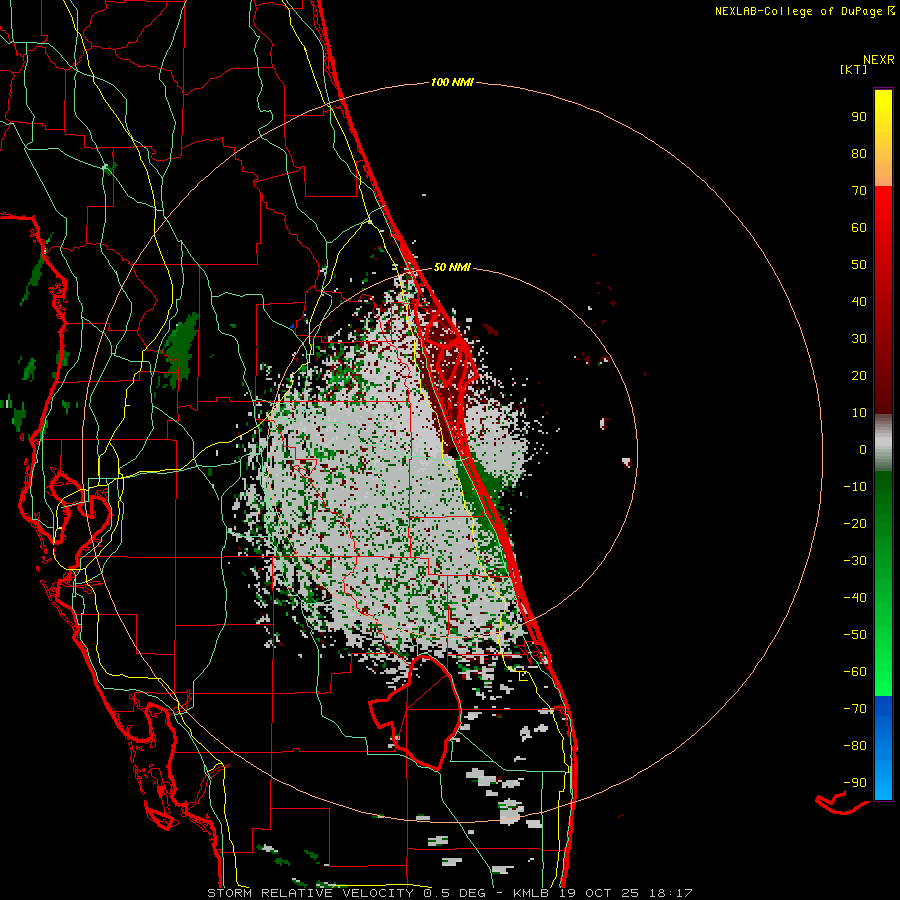Click the -90 value on the velocity scale
This screenshot has width=900, height=900.
[x=855, y=783]
